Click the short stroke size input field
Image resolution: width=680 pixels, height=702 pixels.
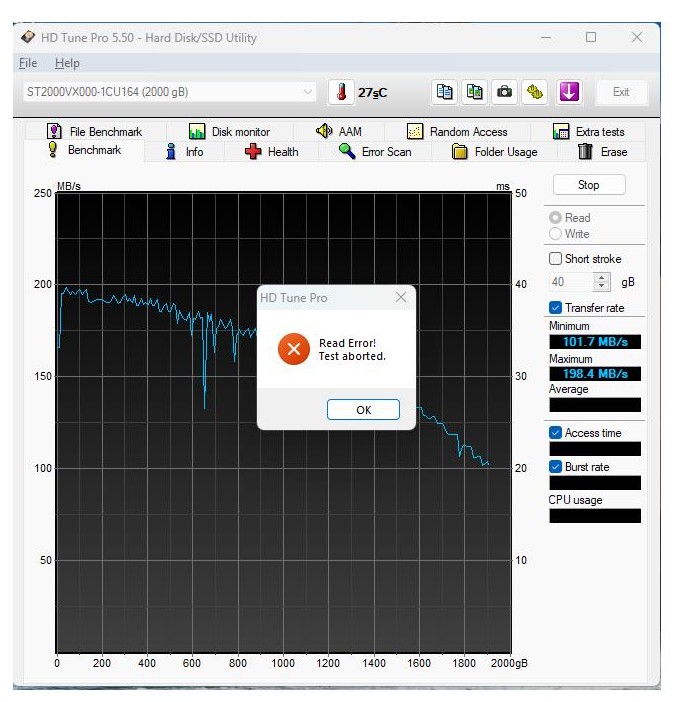pos(570,283)
